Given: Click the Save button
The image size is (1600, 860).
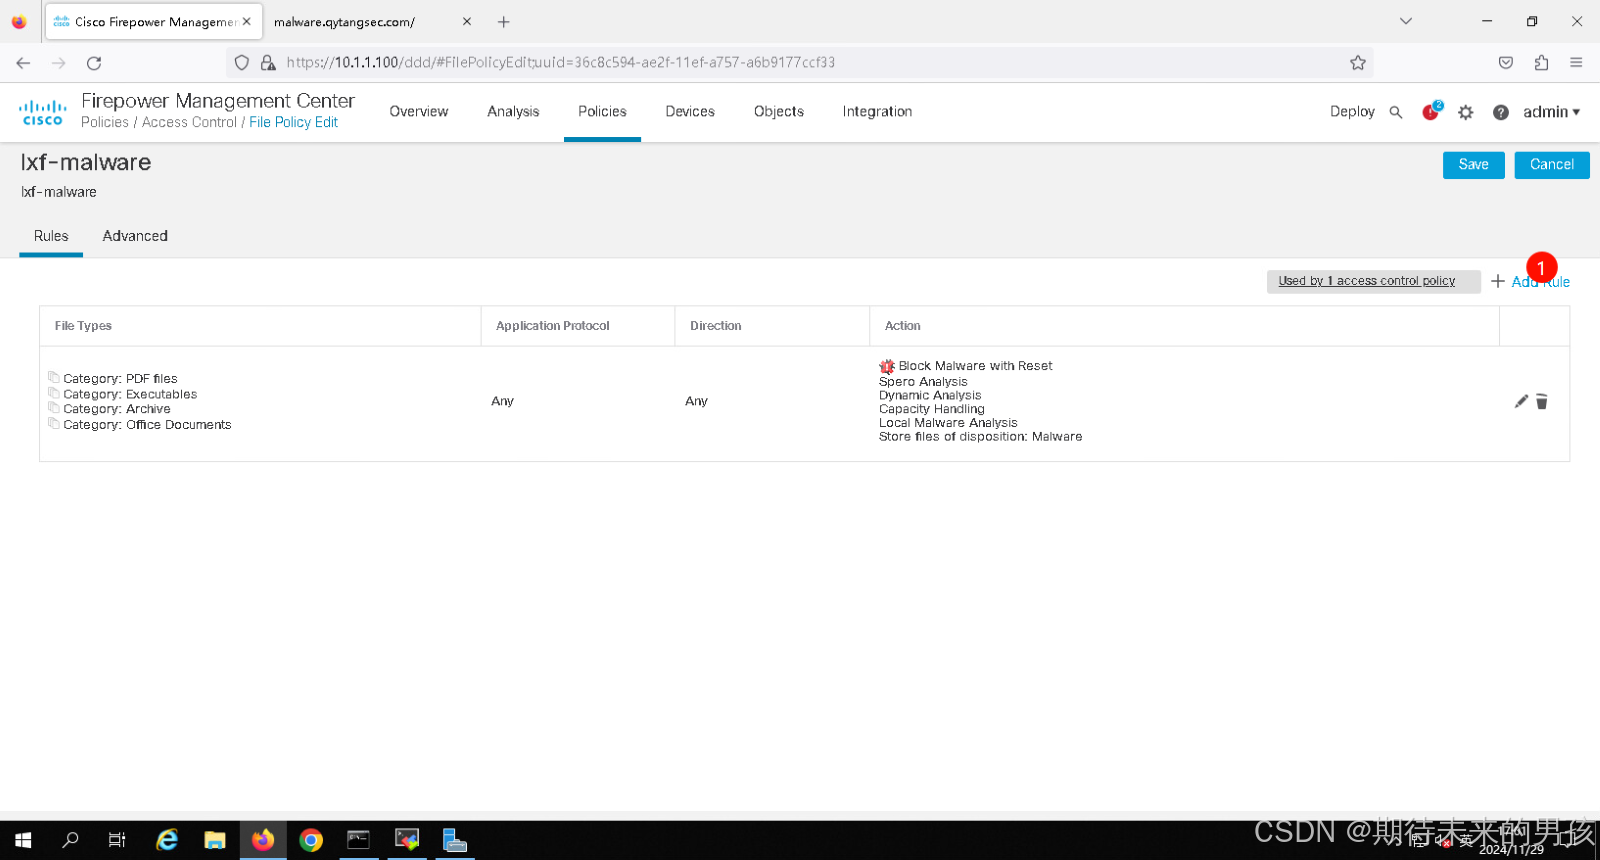Looking at the screenshot, I should pyautogui.click(x=1473, y=165).
